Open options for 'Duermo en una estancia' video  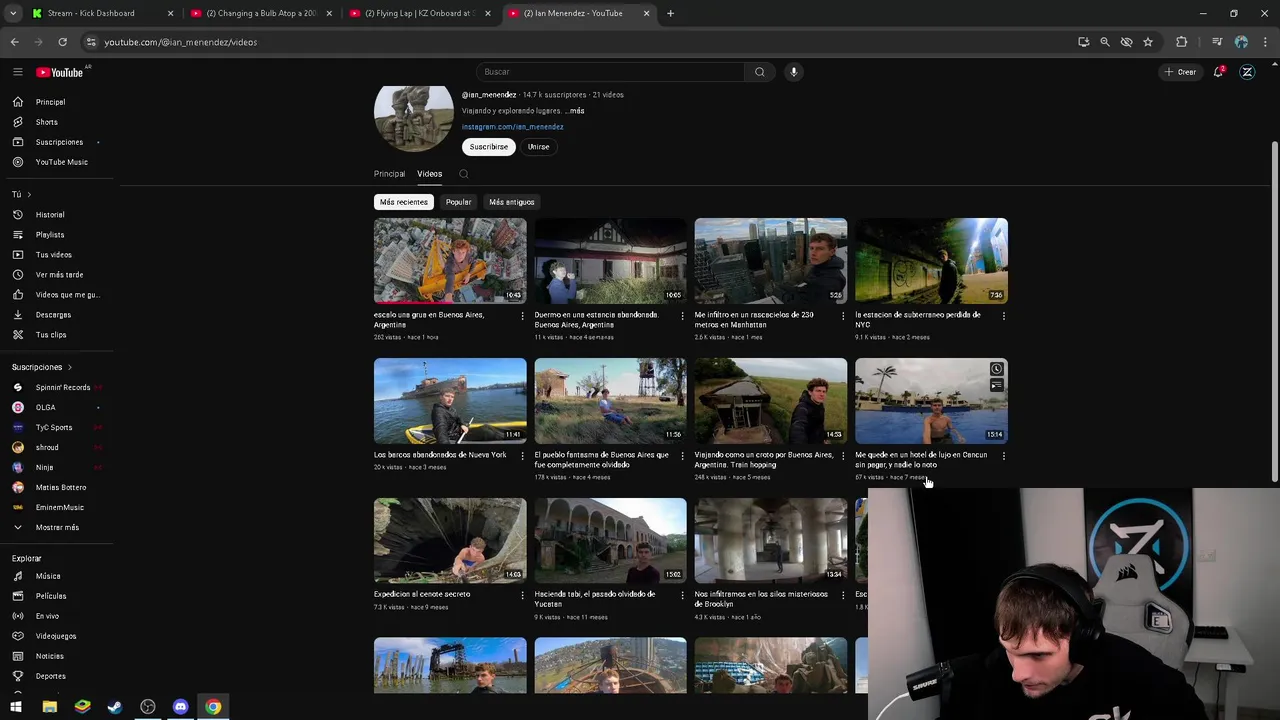[x=683, y=316]
